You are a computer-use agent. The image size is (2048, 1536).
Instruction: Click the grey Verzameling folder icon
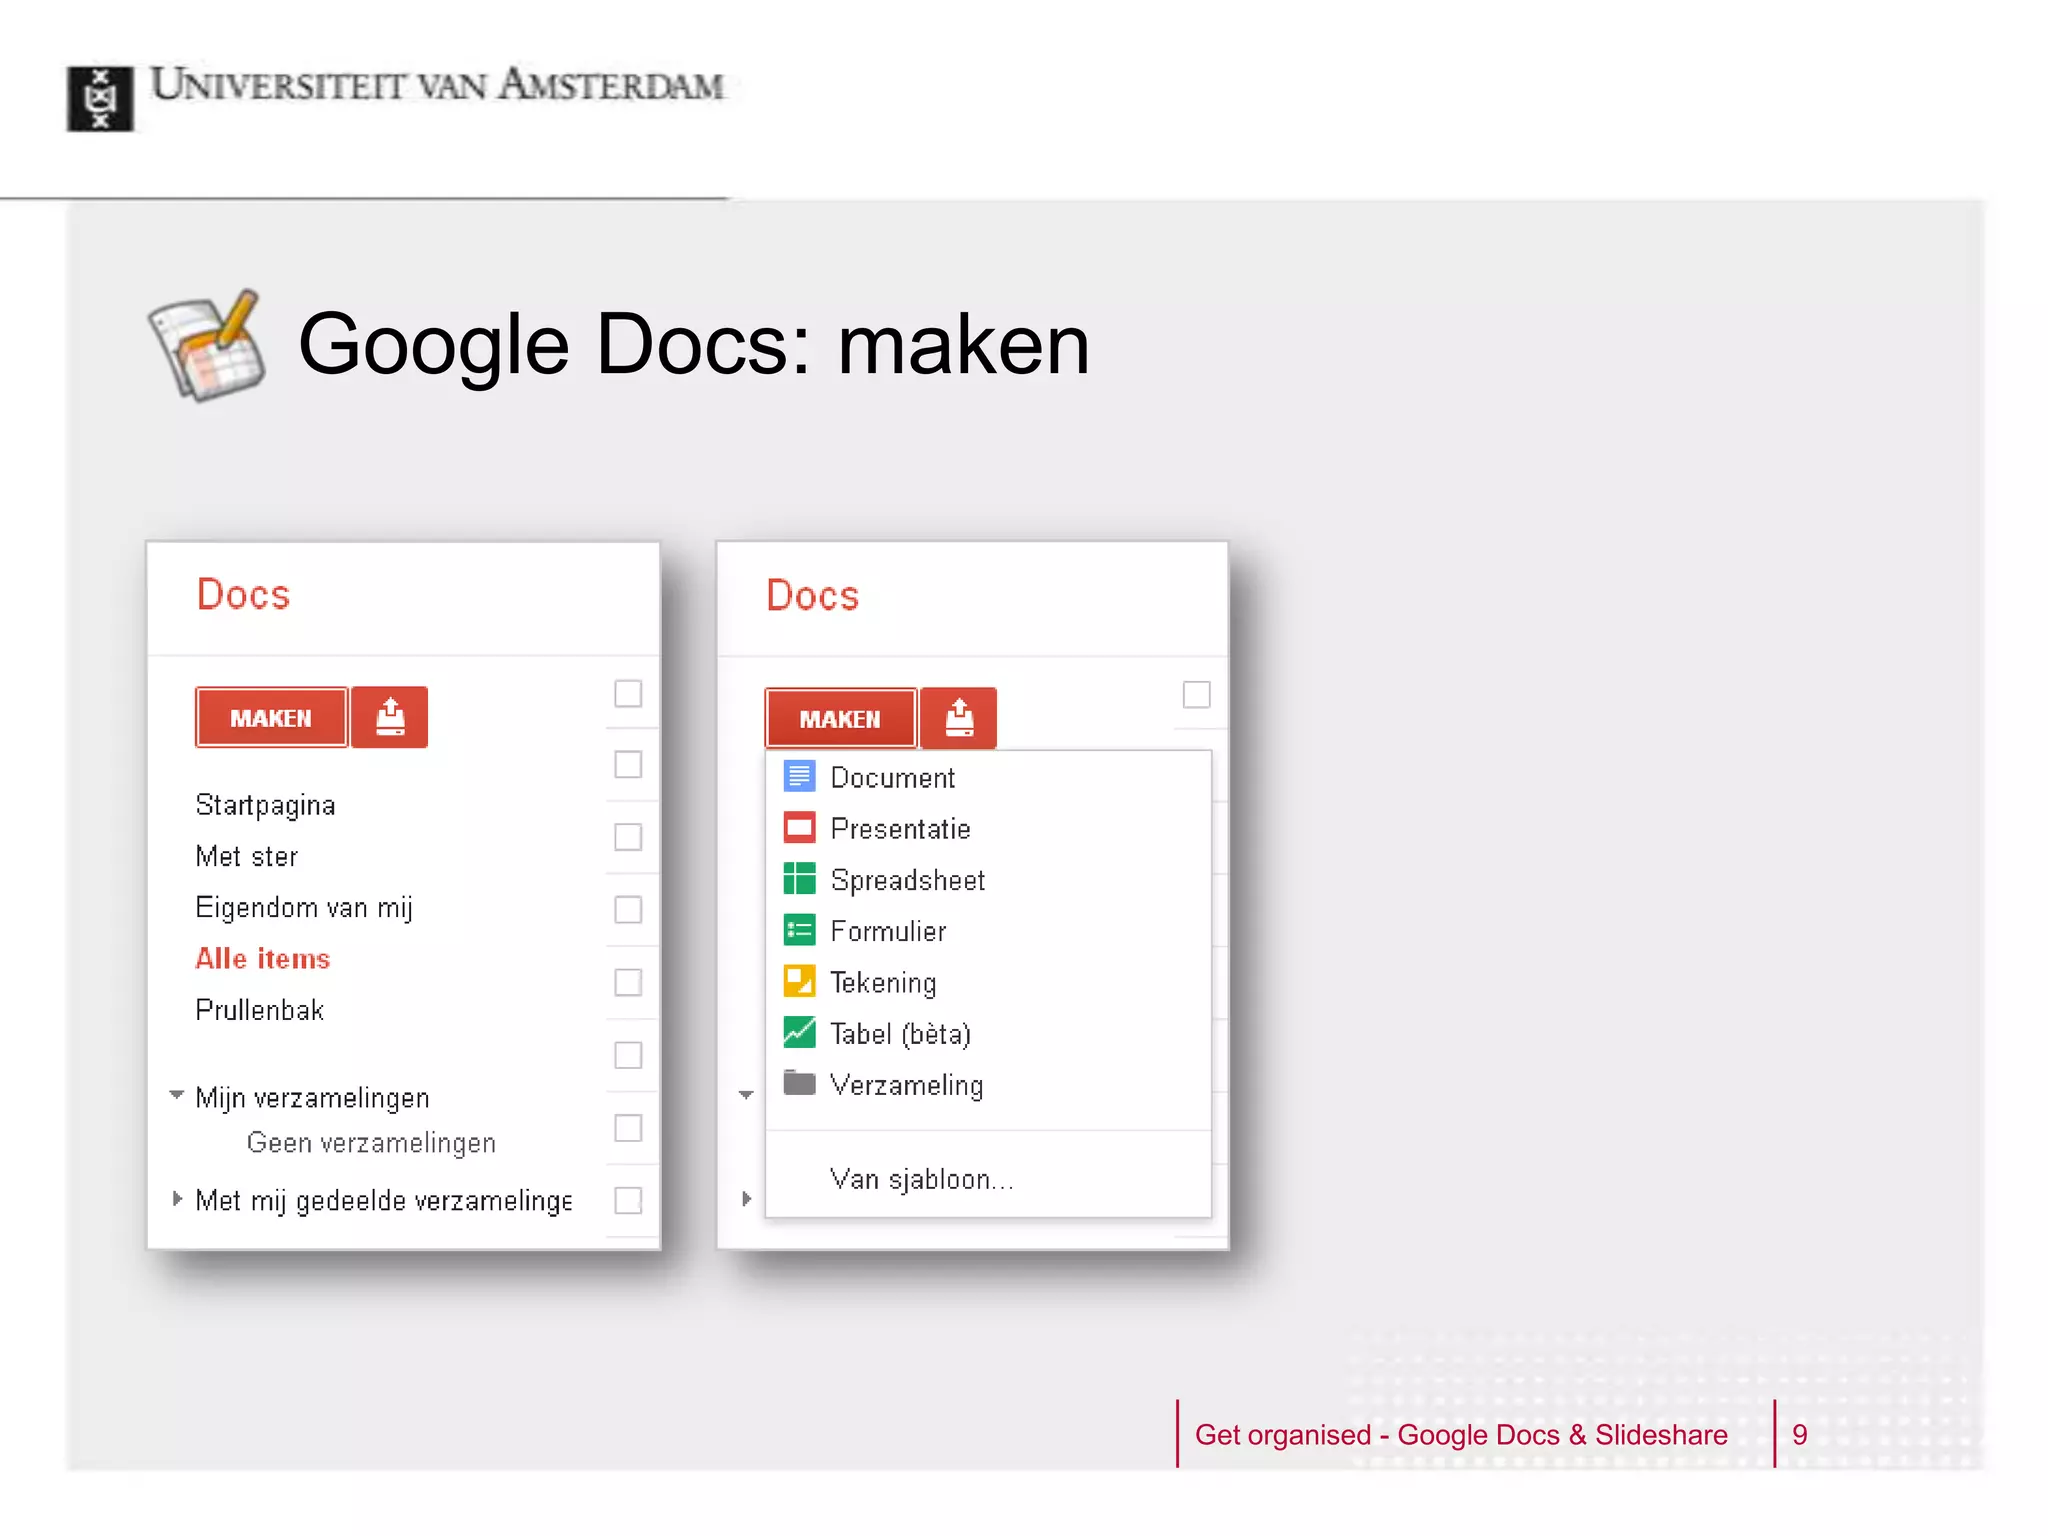[x=799, y=1083]
